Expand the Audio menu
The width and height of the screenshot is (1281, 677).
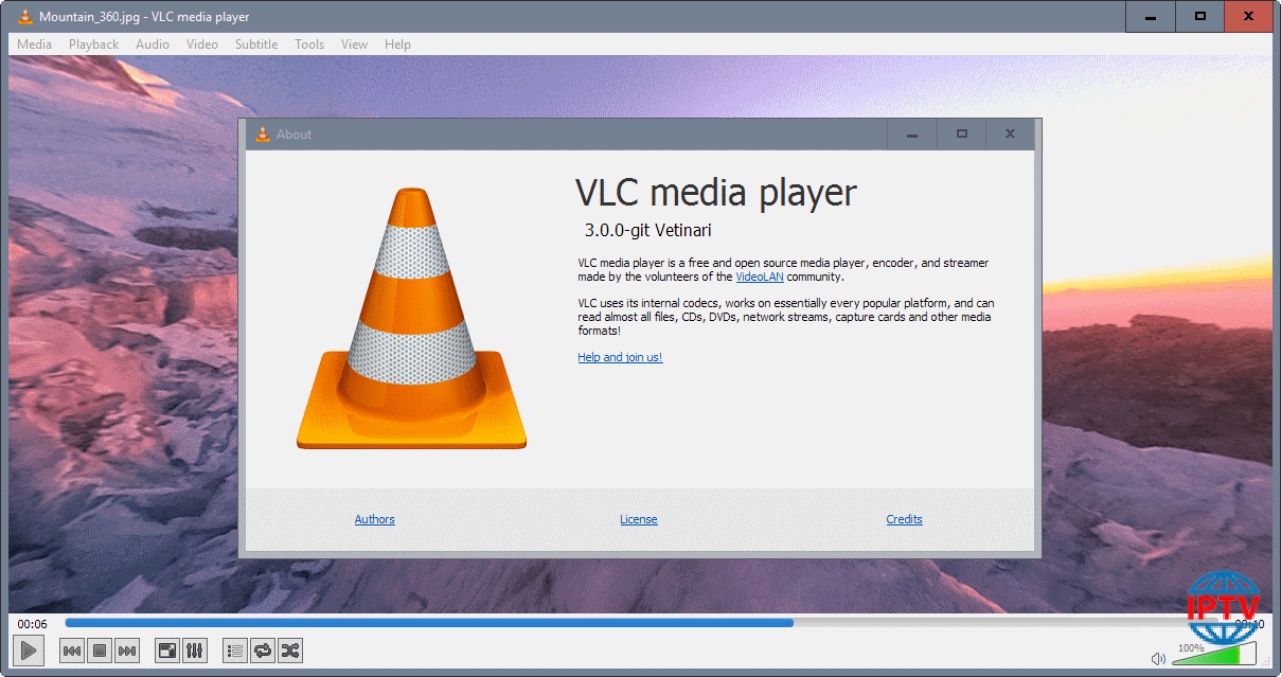pos(152,44)
